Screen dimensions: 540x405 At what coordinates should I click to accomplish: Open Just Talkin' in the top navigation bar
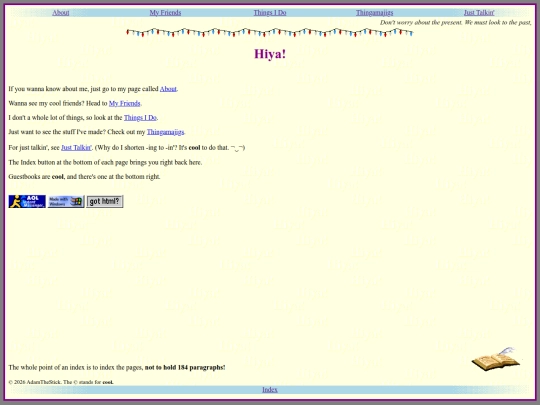(479, 13)
